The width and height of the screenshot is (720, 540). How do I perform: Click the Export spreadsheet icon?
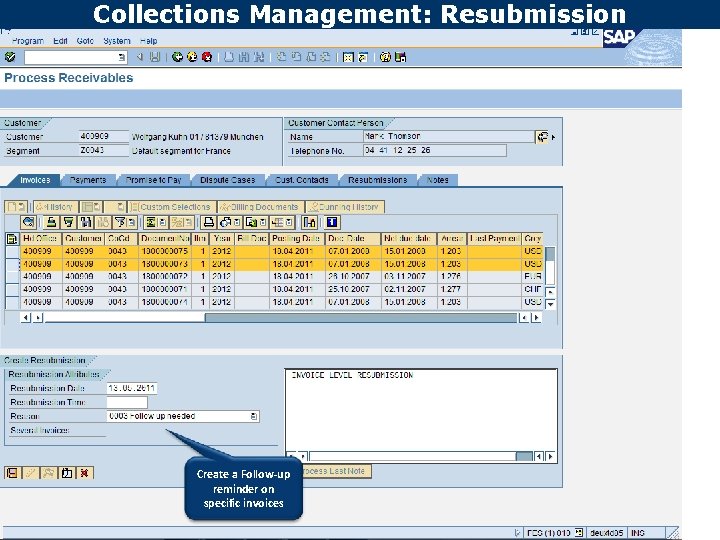251,222
